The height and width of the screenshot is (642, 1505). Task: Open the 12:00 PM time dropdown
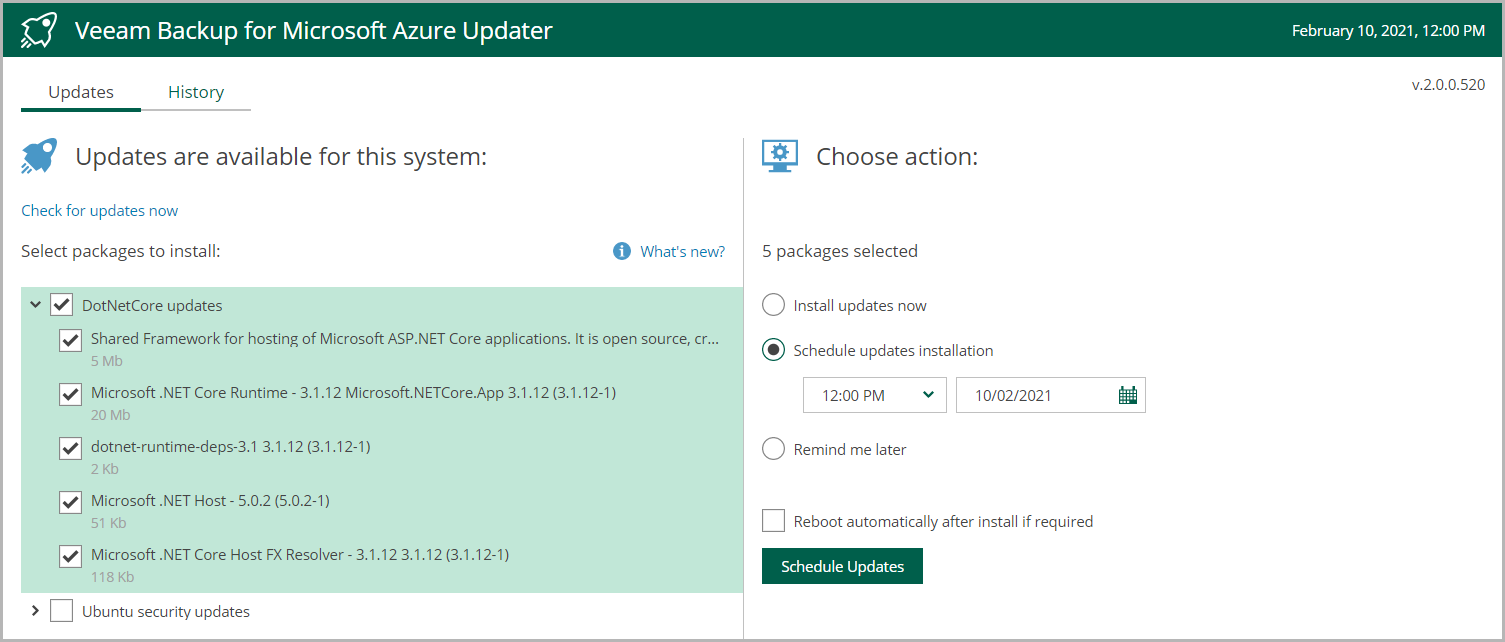click(x=875, y=395)
